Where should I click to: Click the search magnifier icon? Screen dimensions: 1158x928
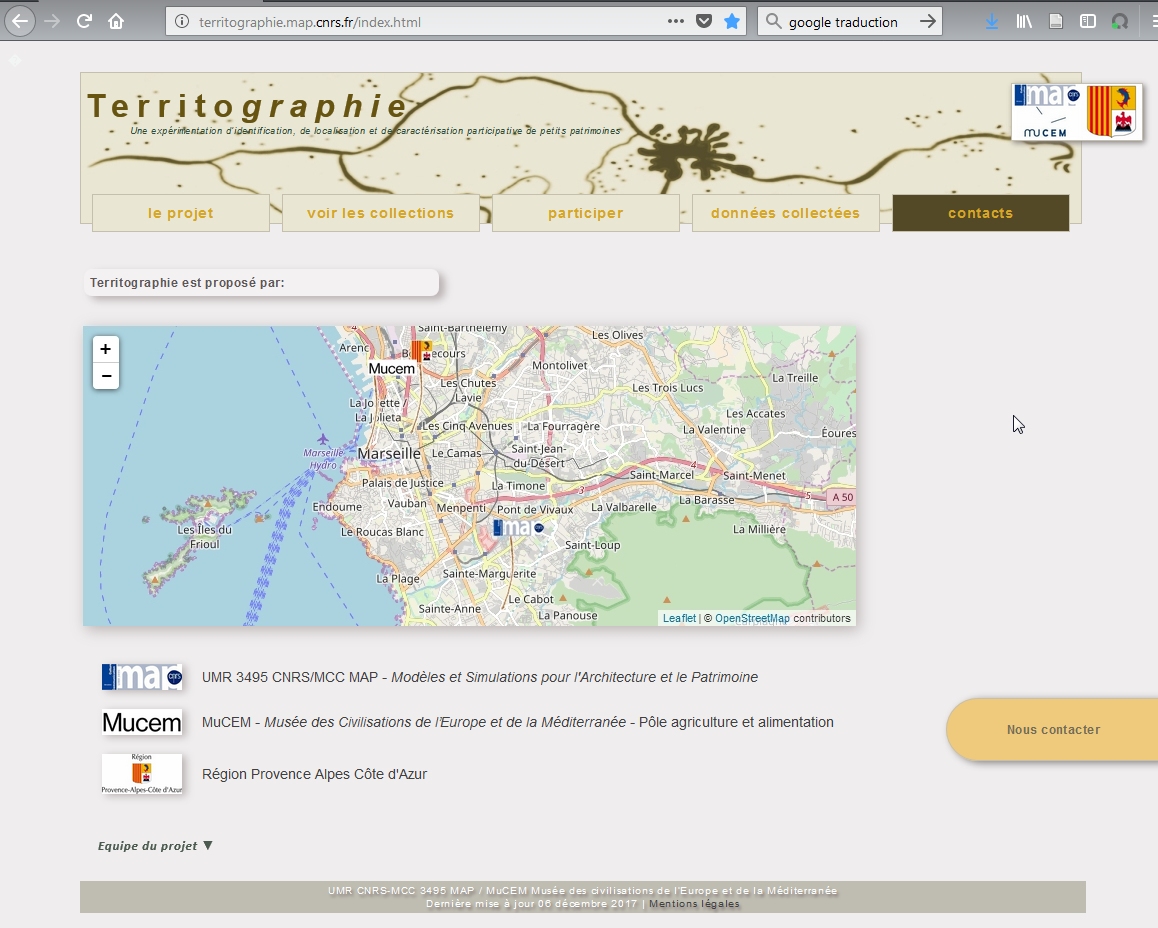[773, 21]
